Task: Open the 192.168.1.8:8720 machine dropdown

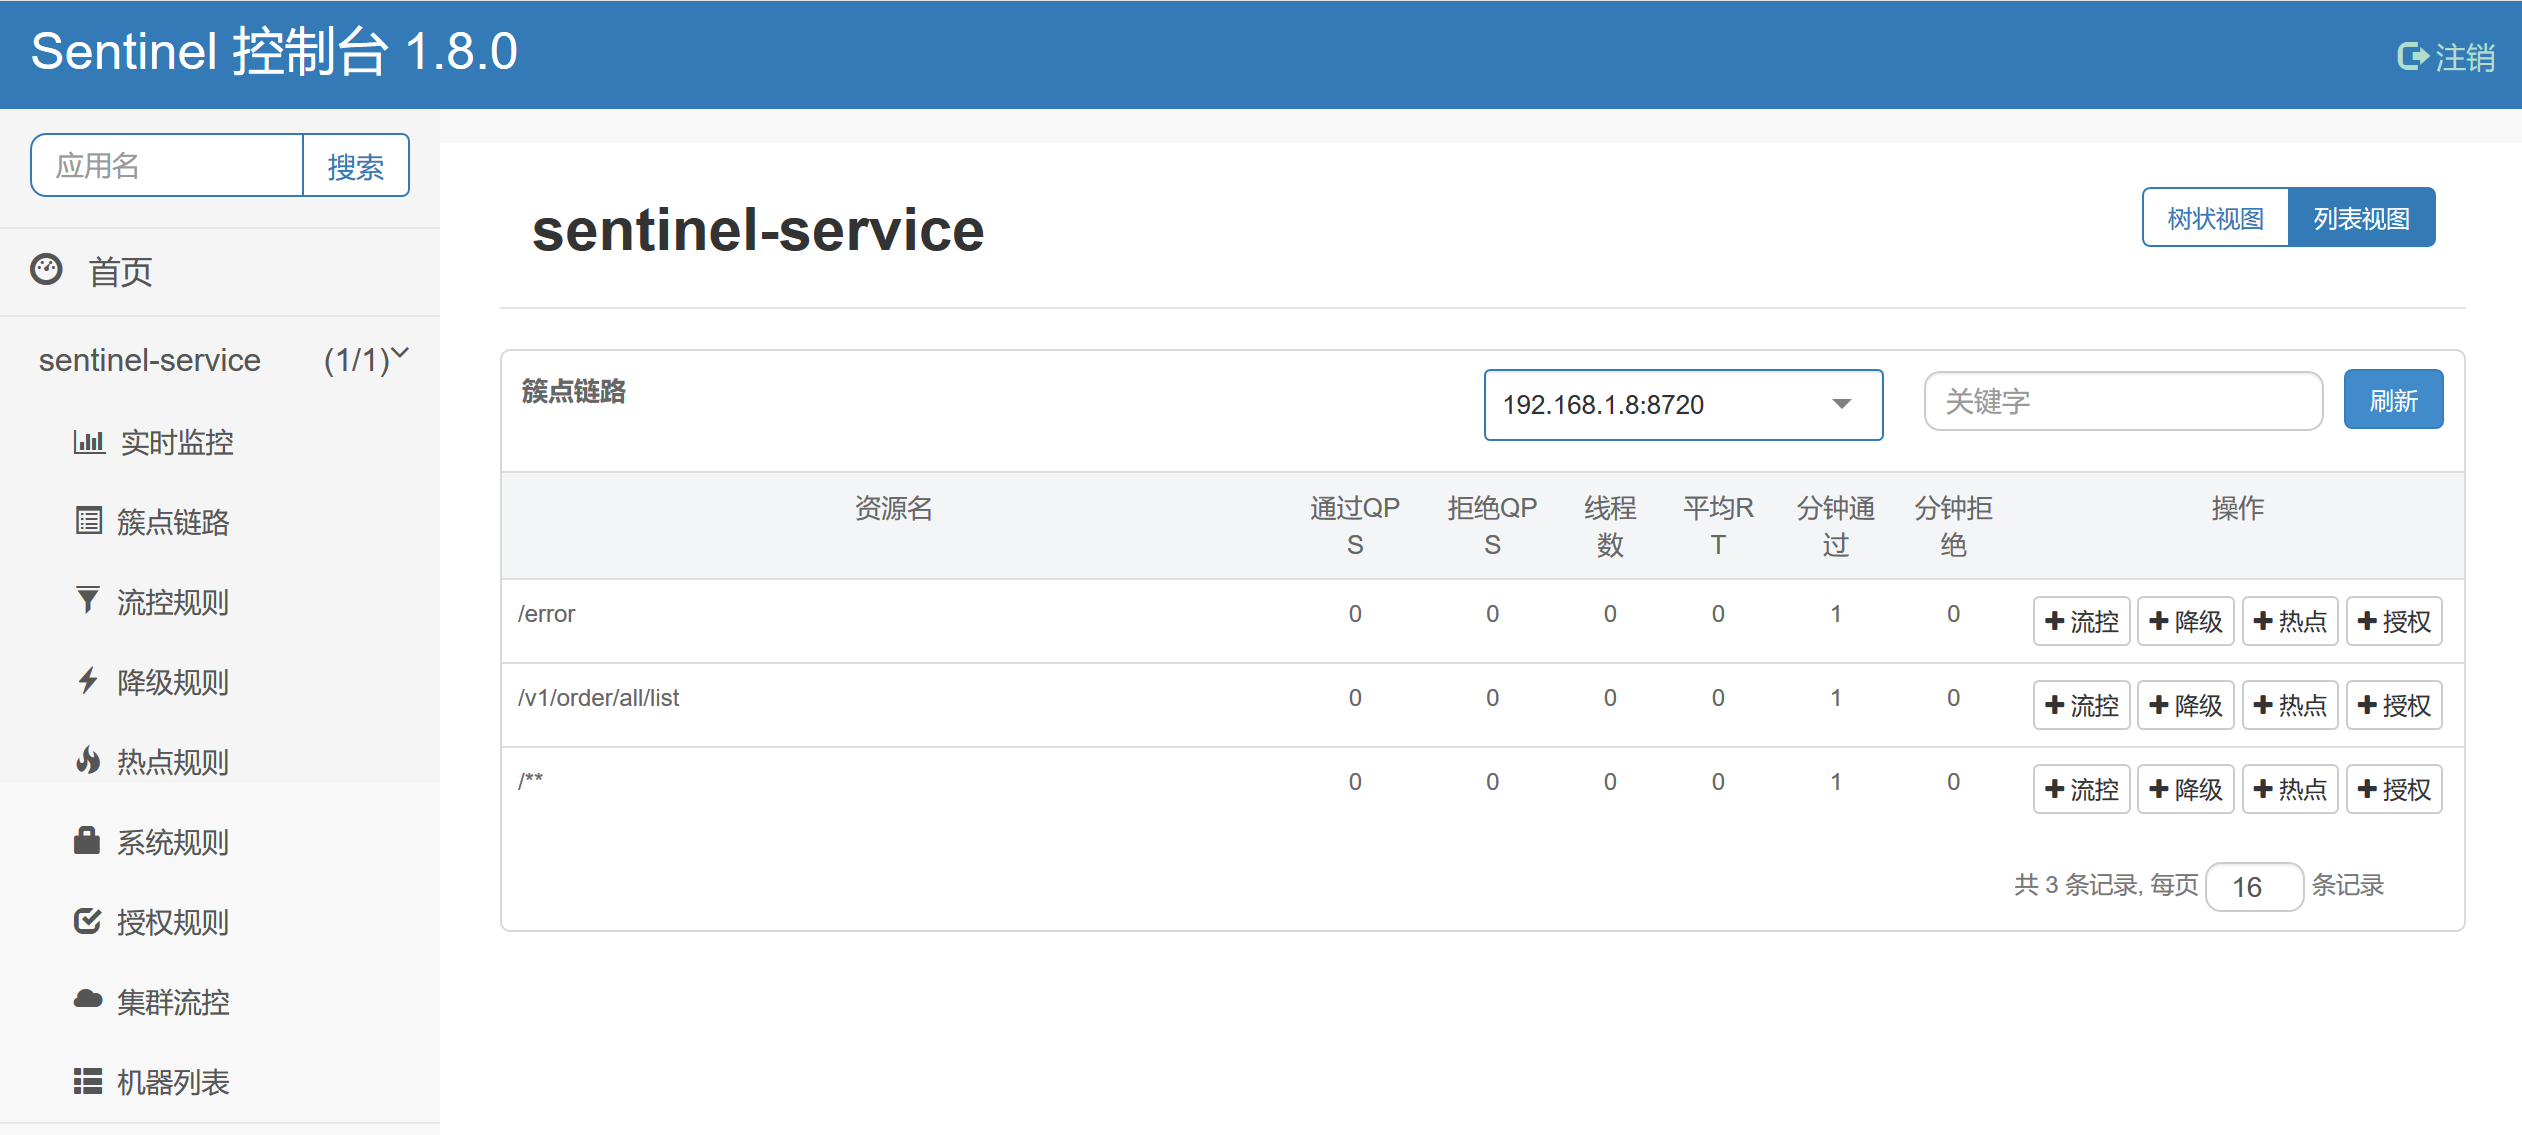Action: click(1683, 405)
